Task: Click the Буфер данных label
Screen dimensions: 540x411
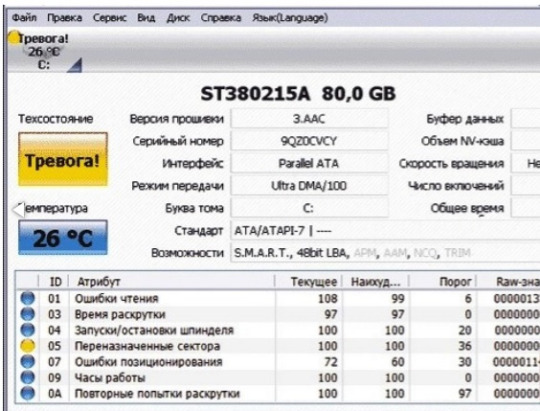Action: (x=465, y=119)
